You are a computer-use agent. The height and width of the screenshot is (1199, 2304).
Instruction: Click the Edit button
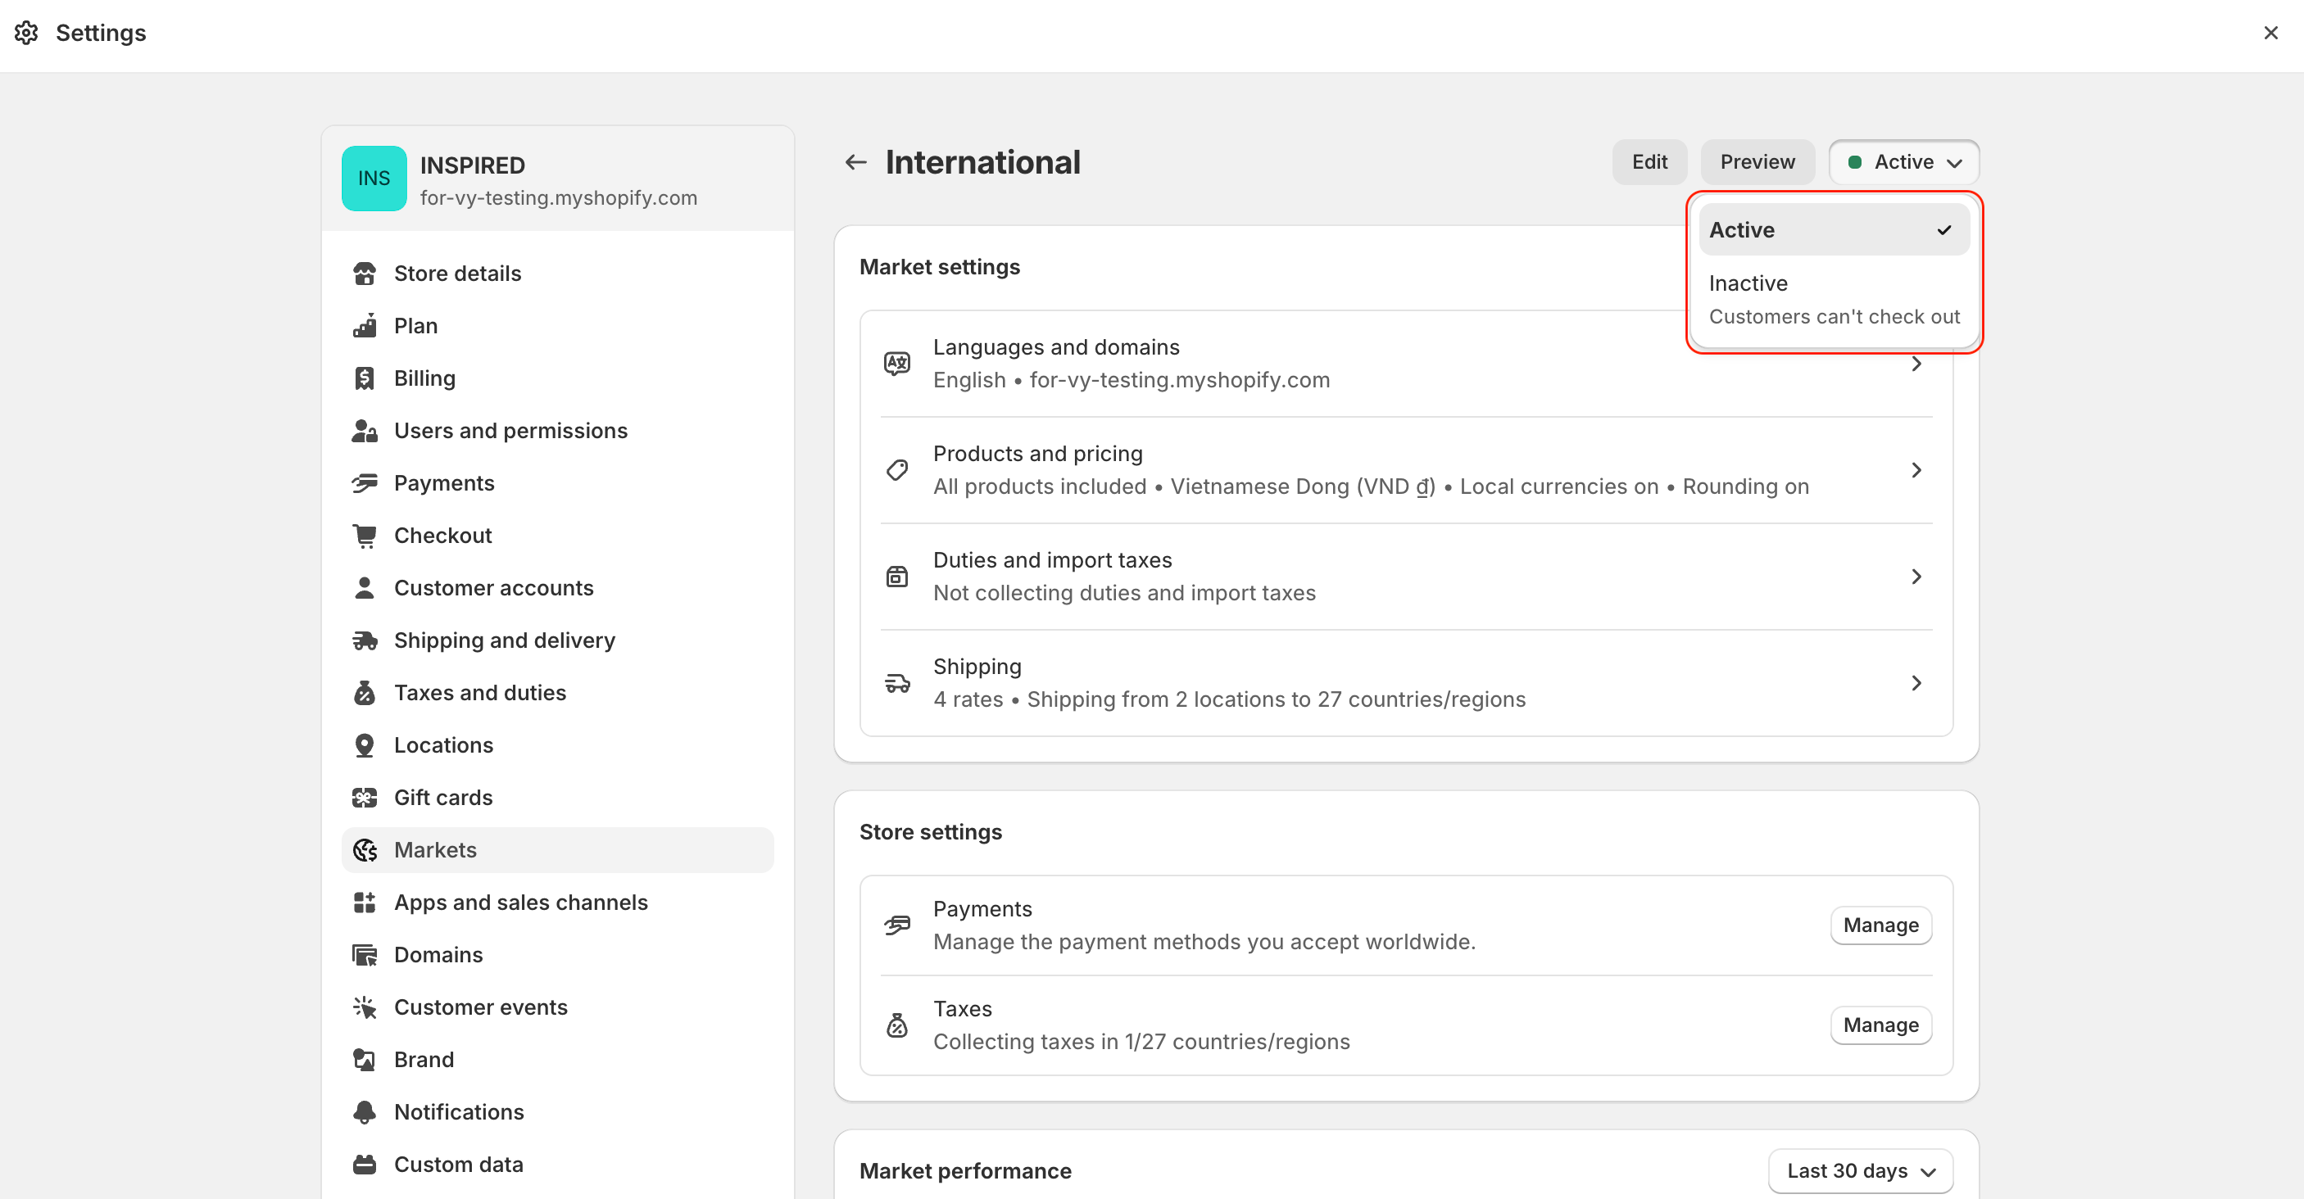(x=1649, y=162)
